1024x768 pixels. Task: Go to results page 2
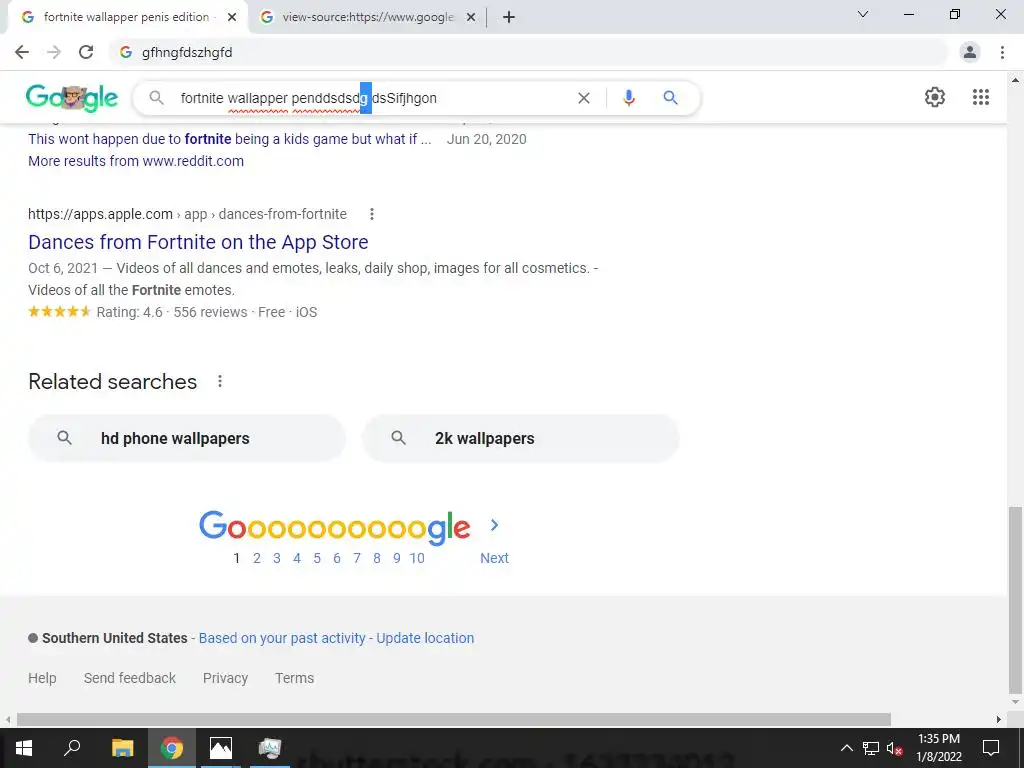point(257,558)
